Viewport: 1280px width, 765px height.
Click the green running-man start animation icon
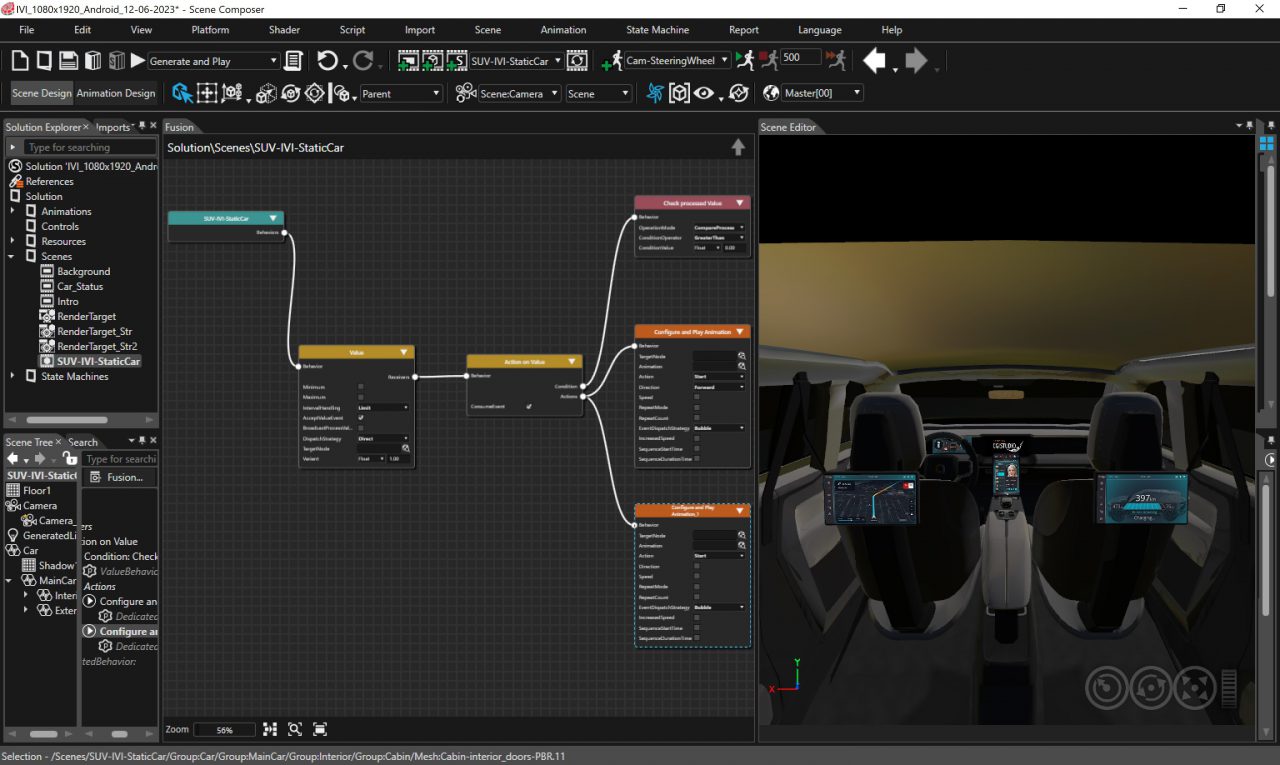click(745, 61)
